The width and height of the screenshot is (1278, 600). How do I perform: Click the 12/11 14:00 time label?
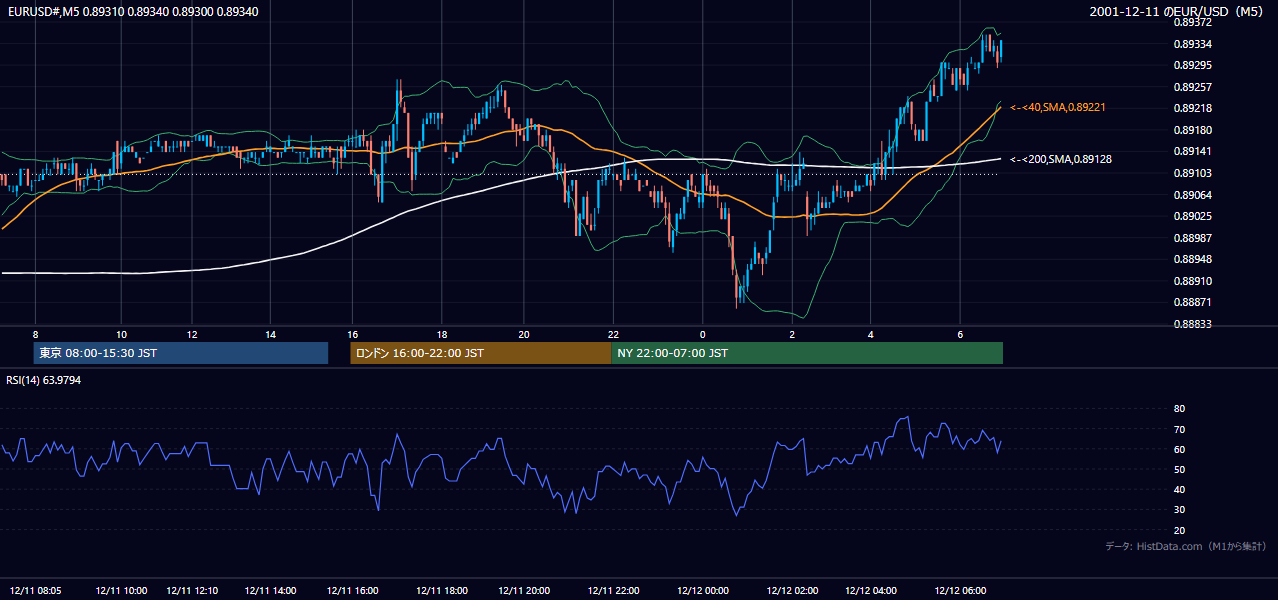[271, 590]
